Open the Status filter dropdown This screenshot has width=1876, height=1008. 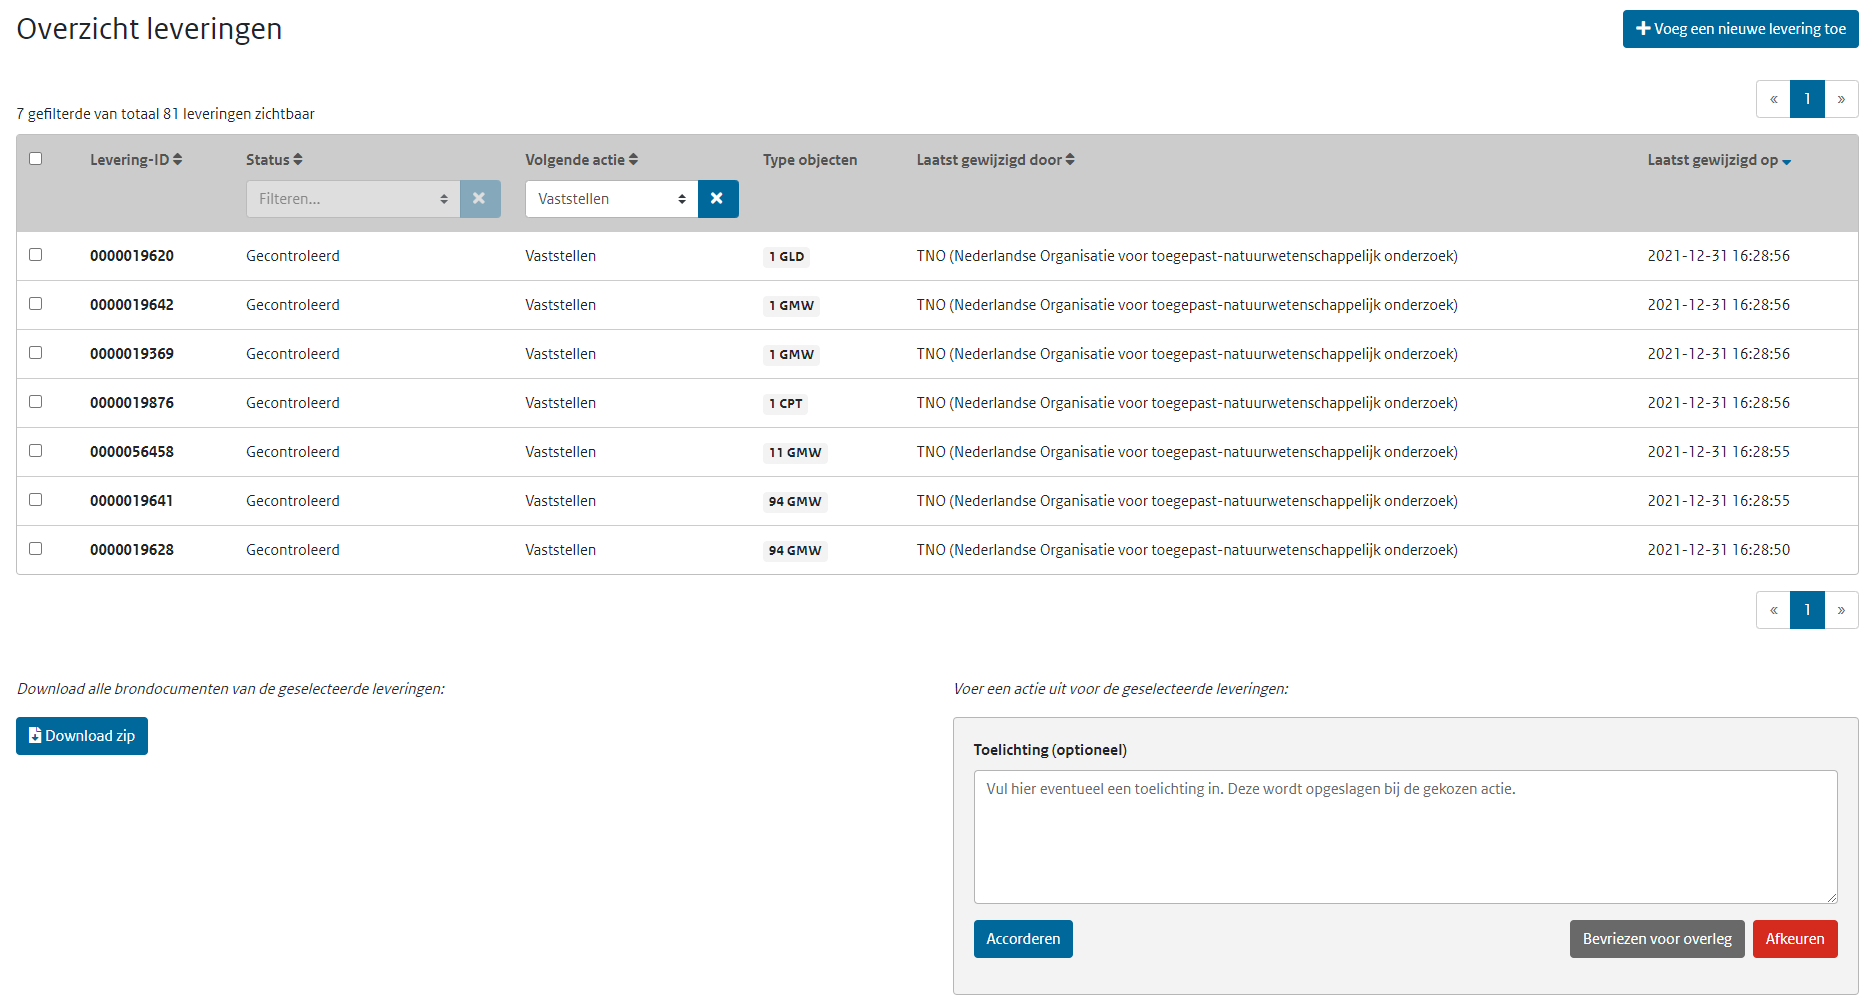coord(352,199)
